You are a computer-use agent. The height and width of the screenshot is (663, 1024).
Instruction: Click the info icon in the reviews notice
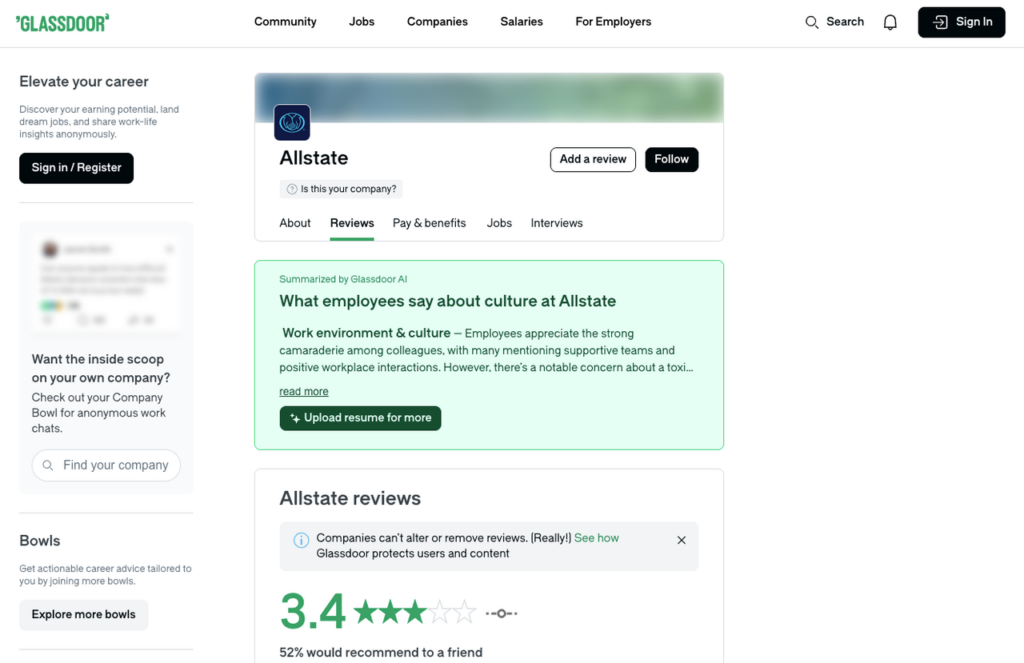point(300,540)
